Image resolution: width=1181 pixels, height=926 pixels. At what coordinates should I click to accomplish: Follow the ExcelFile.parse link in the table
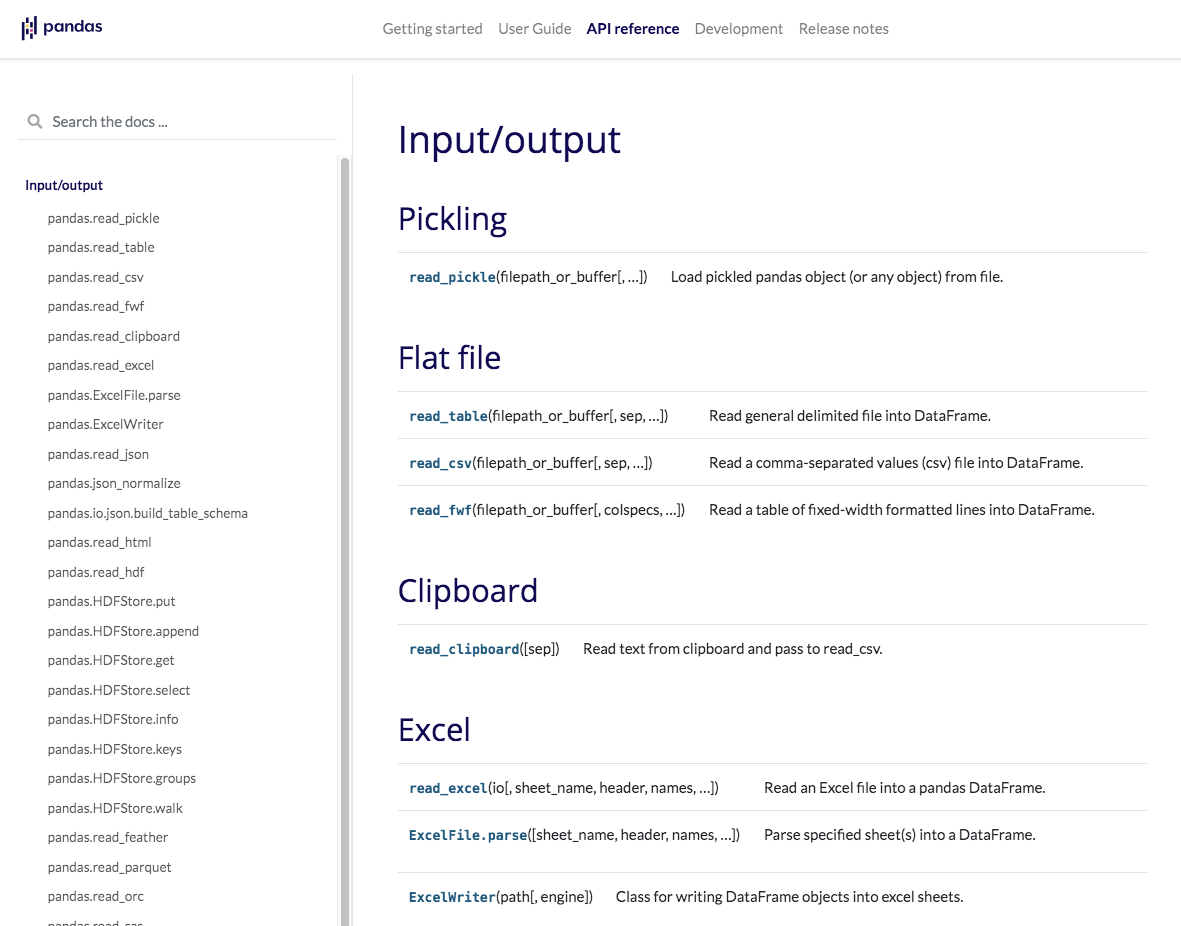(x=468, y=835)
